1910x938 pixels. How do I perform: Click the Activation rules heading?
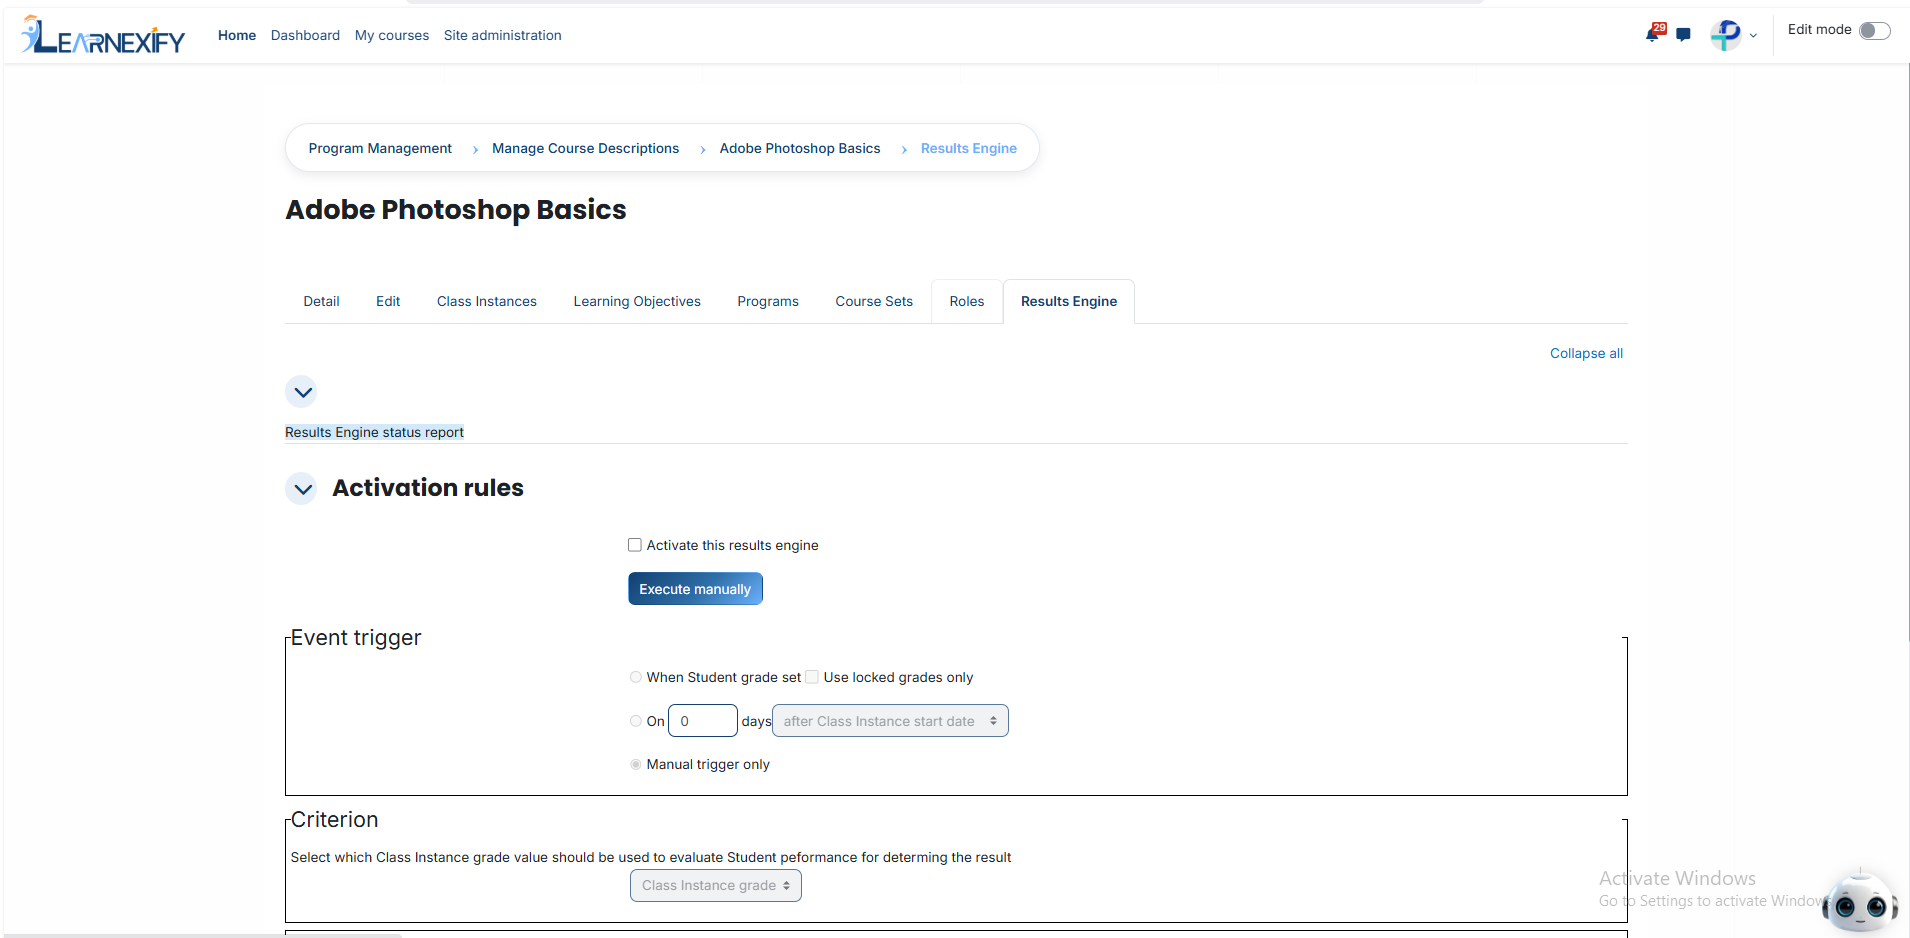point(428,488)
